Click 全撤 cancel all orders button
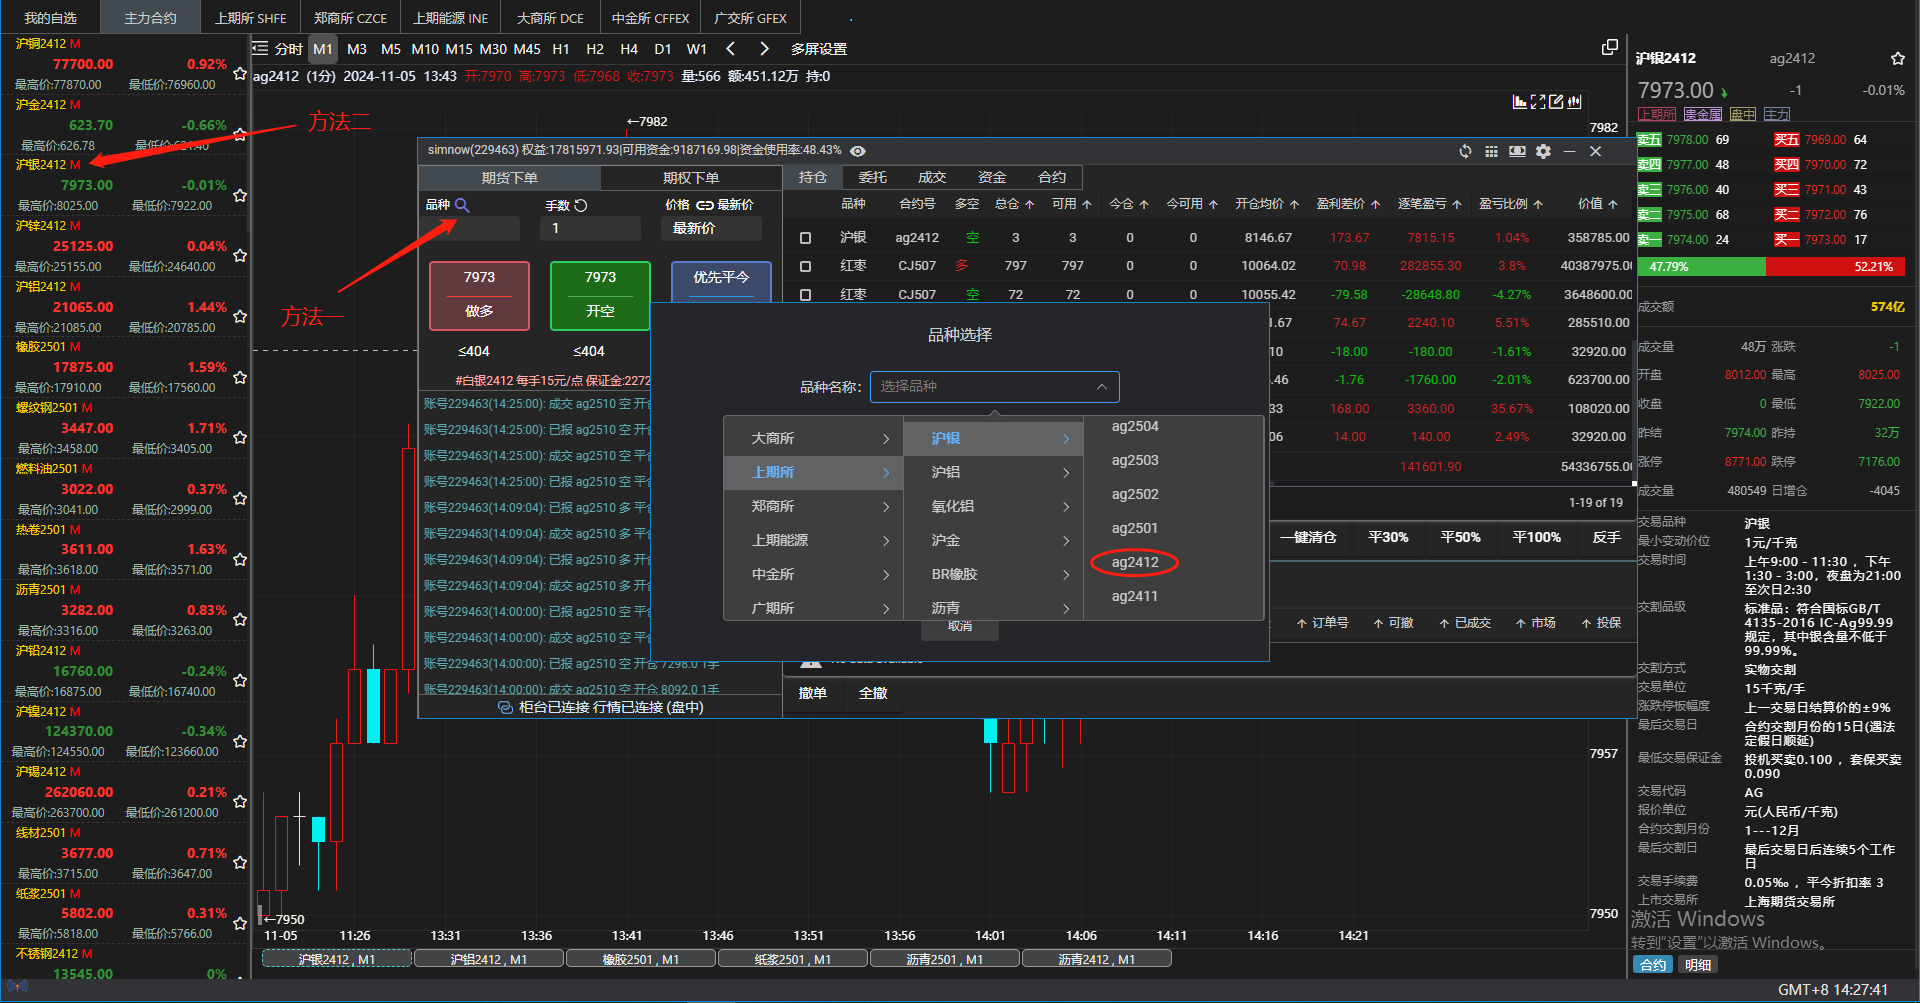Screen dimensions: 1920x1003 pos(873,693)
